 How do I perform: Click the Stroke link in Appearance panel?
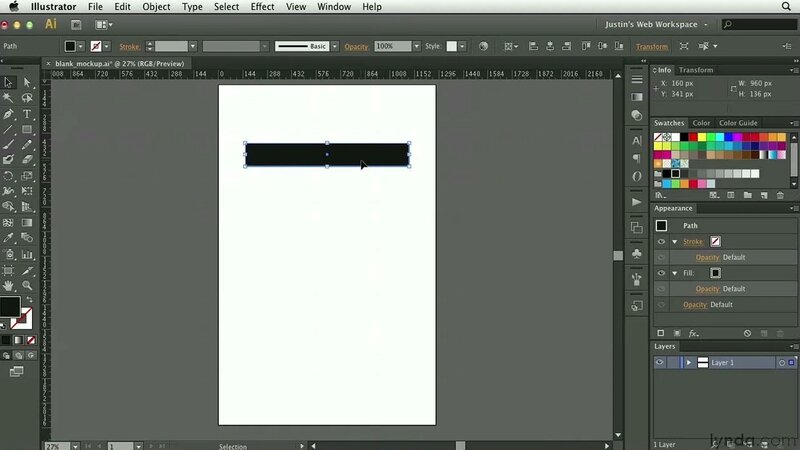693,241
